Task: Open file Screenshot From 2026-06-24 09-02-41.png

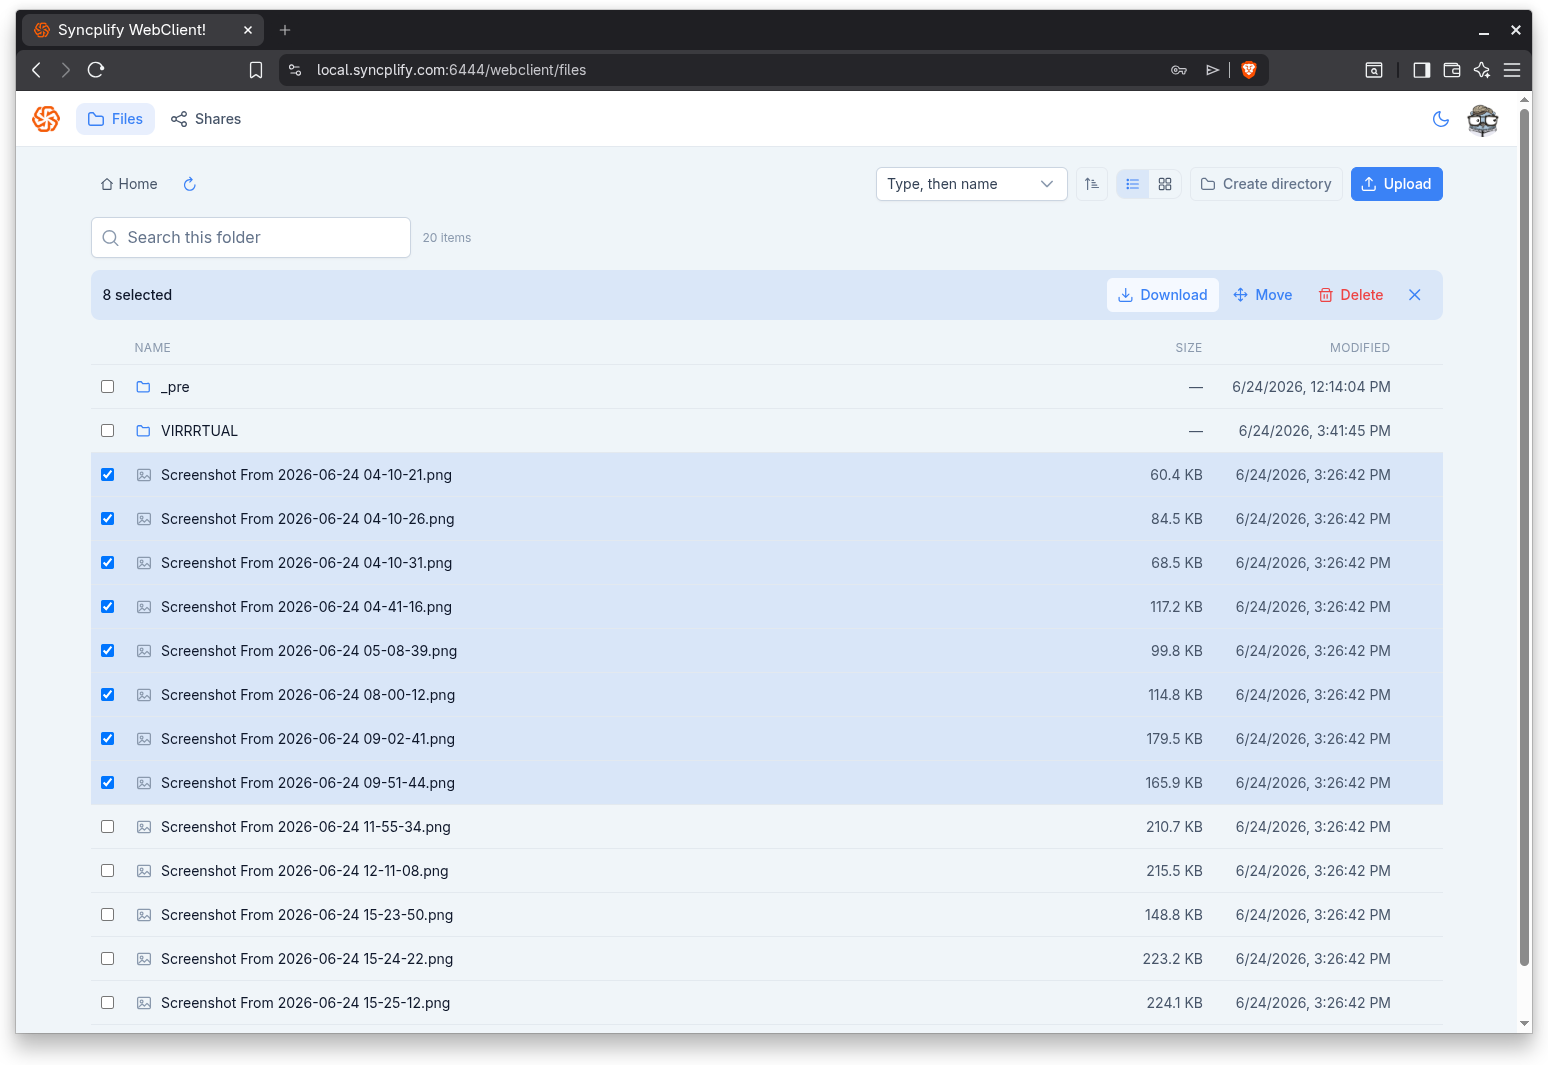Action: 308,739
